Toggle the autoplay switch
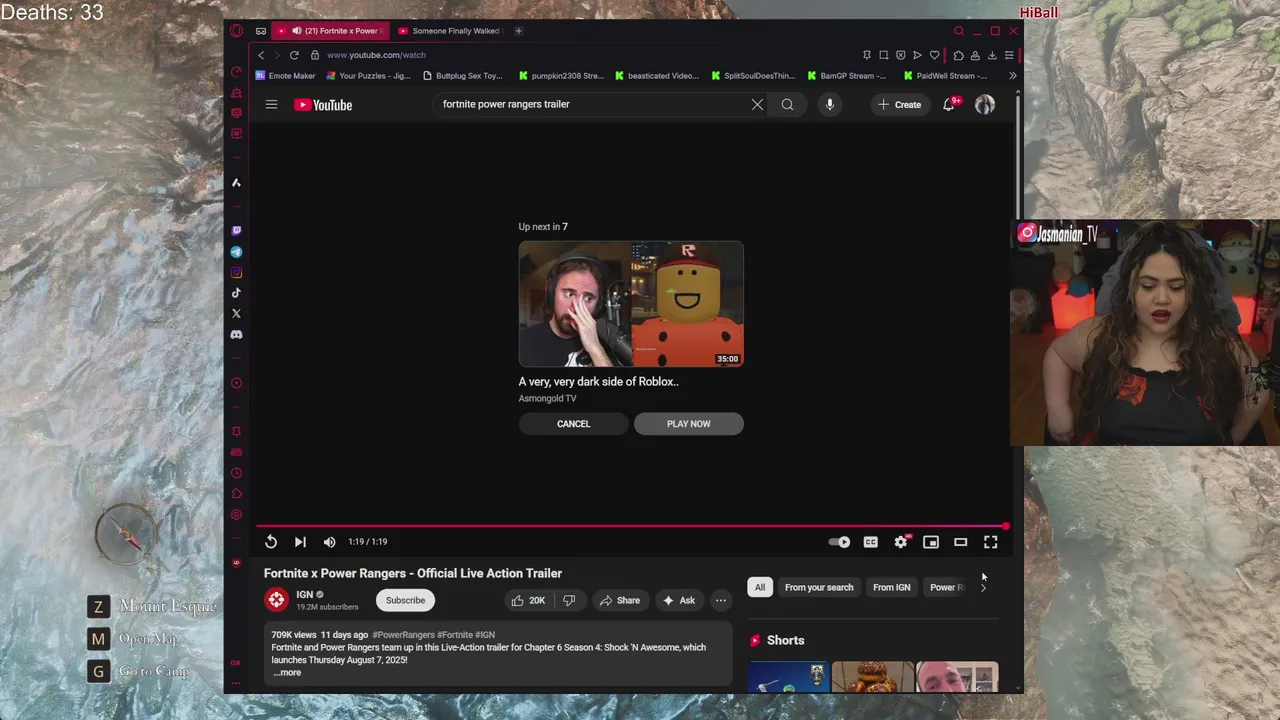 (x=839, y=542)
